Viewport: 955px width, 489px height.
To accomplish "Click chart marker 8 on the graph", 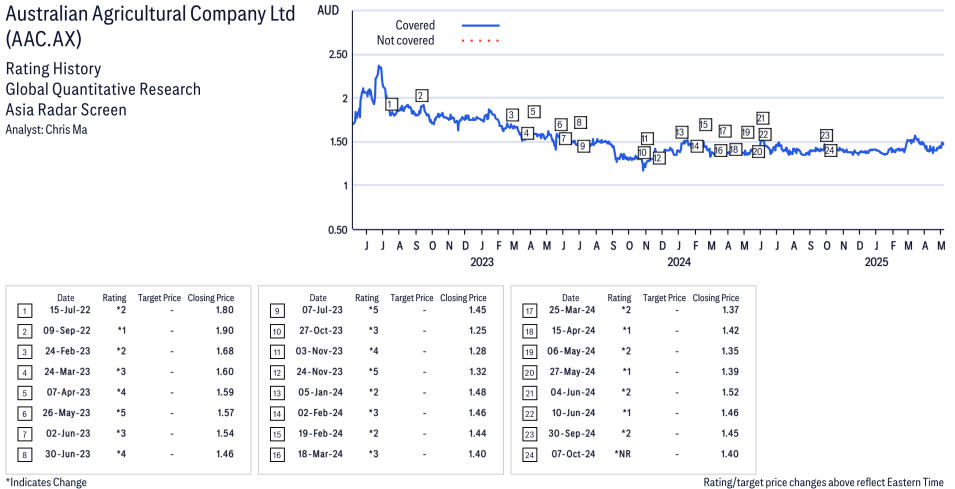I will click(x=580, y=122).
